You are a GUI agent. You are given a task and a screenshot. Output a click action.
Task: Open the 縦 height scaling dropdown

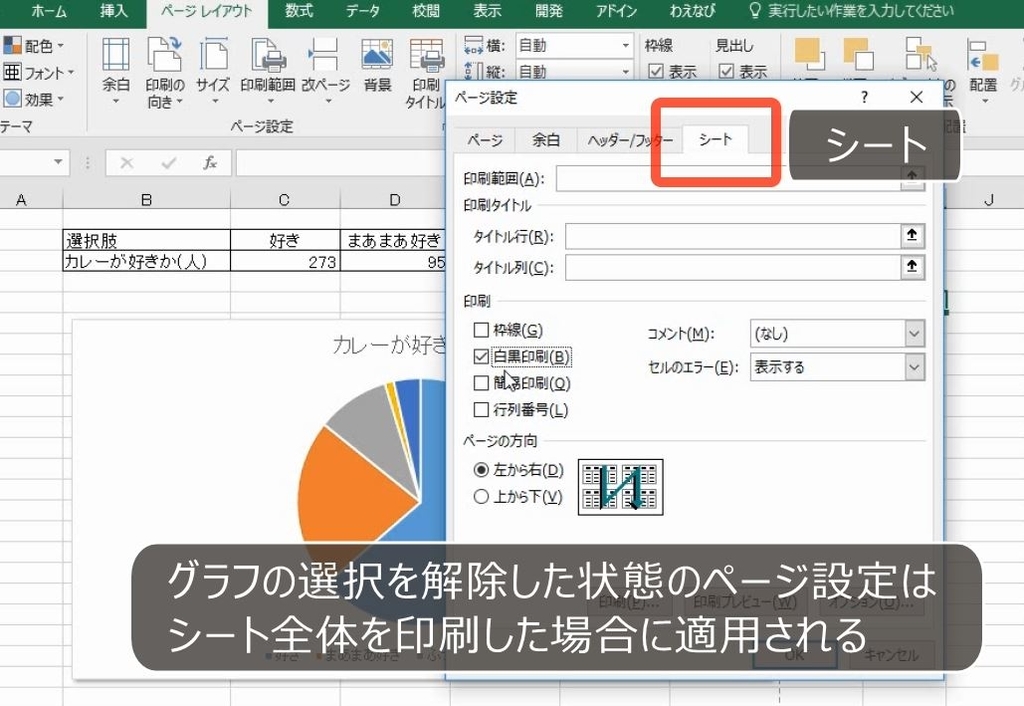[626, 71]
